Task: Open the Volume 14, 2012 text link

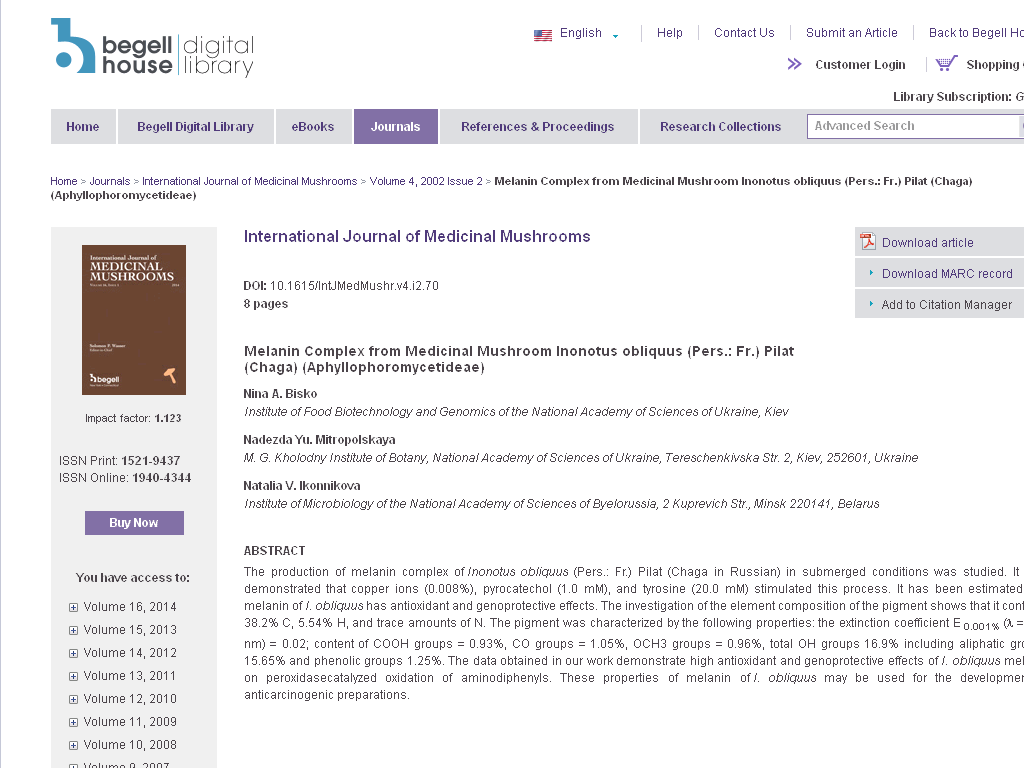Action: point(130,652)
